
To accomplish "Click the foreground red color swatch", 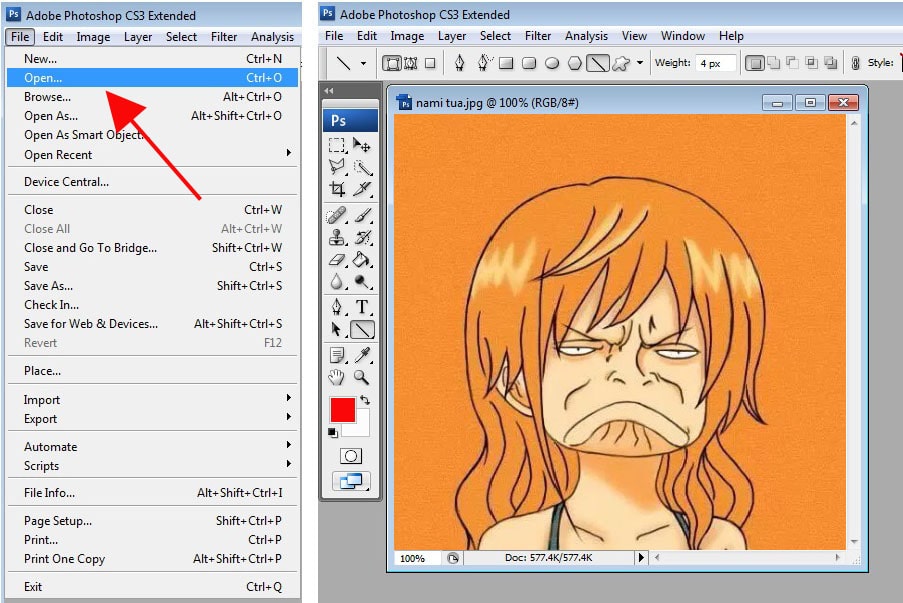I will [x=343, y=410].
